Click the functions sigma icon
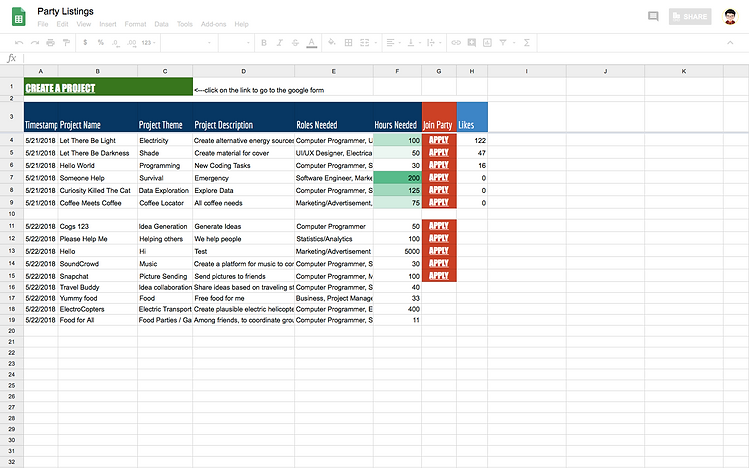The image size is (749, 468). [x=526, y=43]
